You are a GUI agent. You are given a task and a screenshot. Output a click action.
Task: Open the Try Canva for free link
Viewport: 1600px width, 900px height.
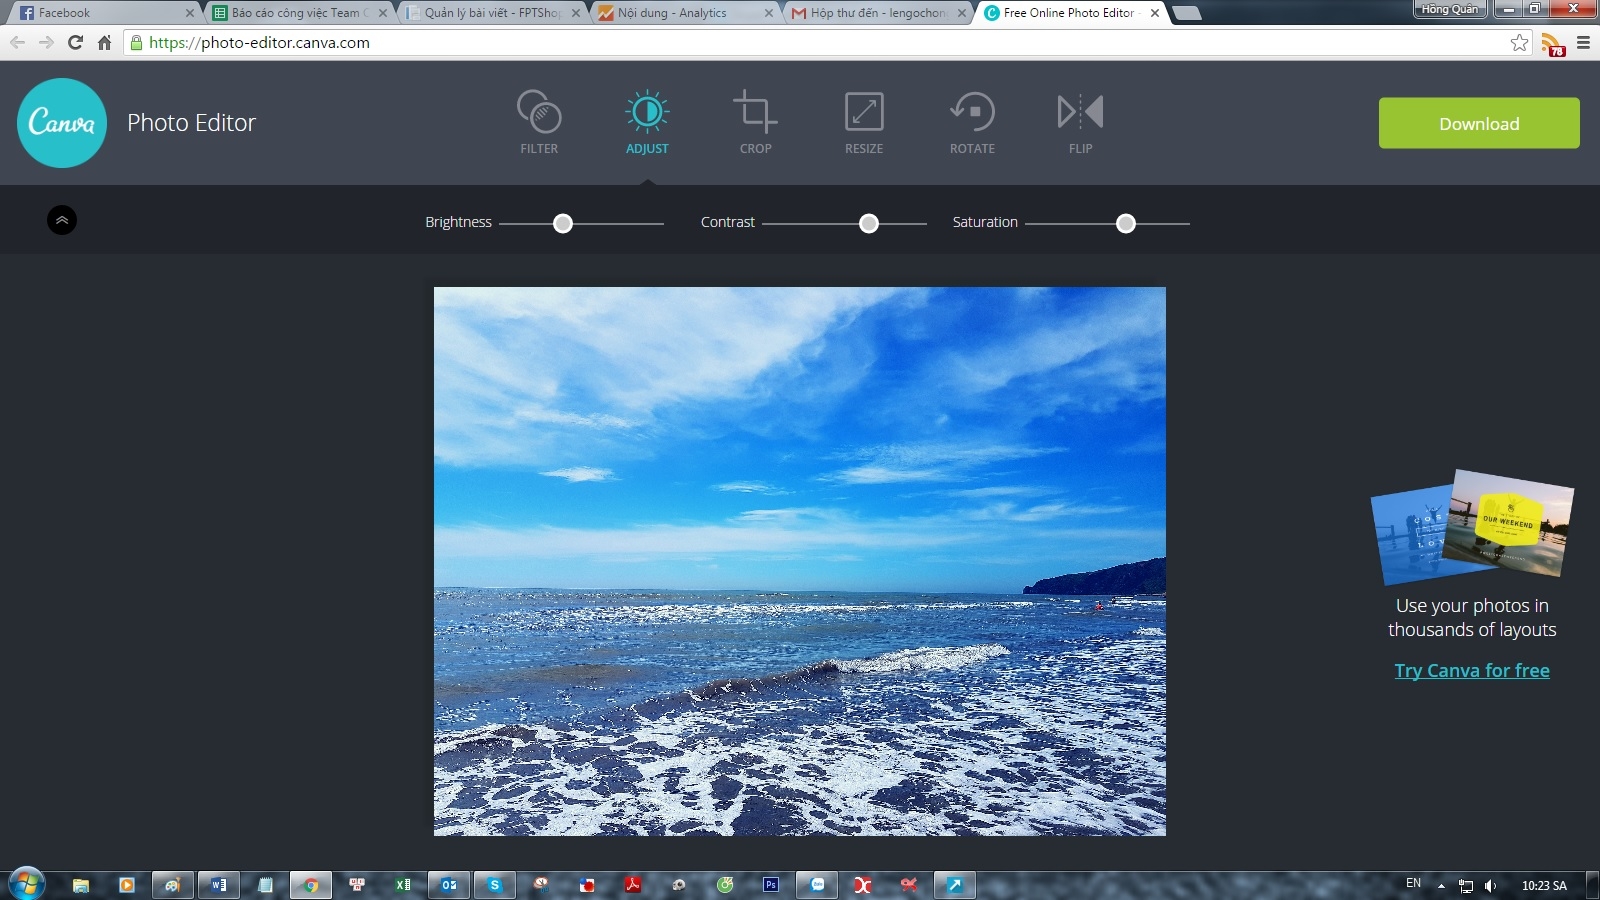[x=1472, y=670]
